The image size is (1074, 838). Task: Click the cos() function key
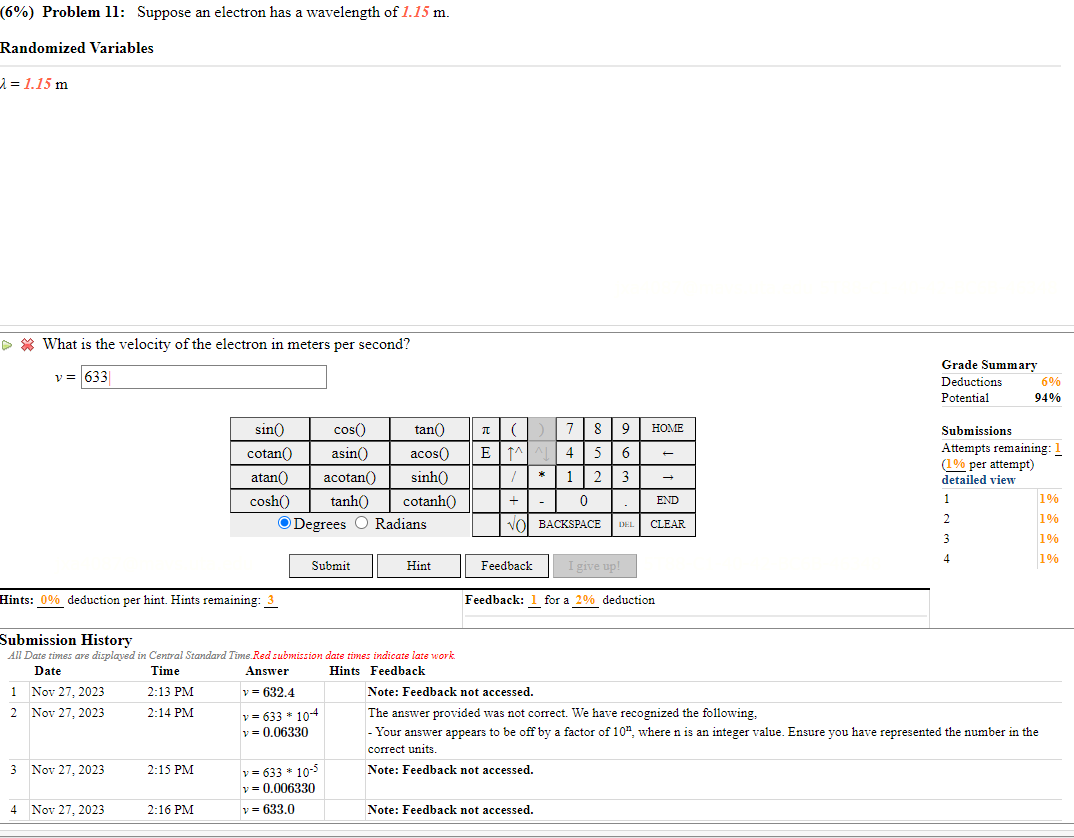pos(350,429)
